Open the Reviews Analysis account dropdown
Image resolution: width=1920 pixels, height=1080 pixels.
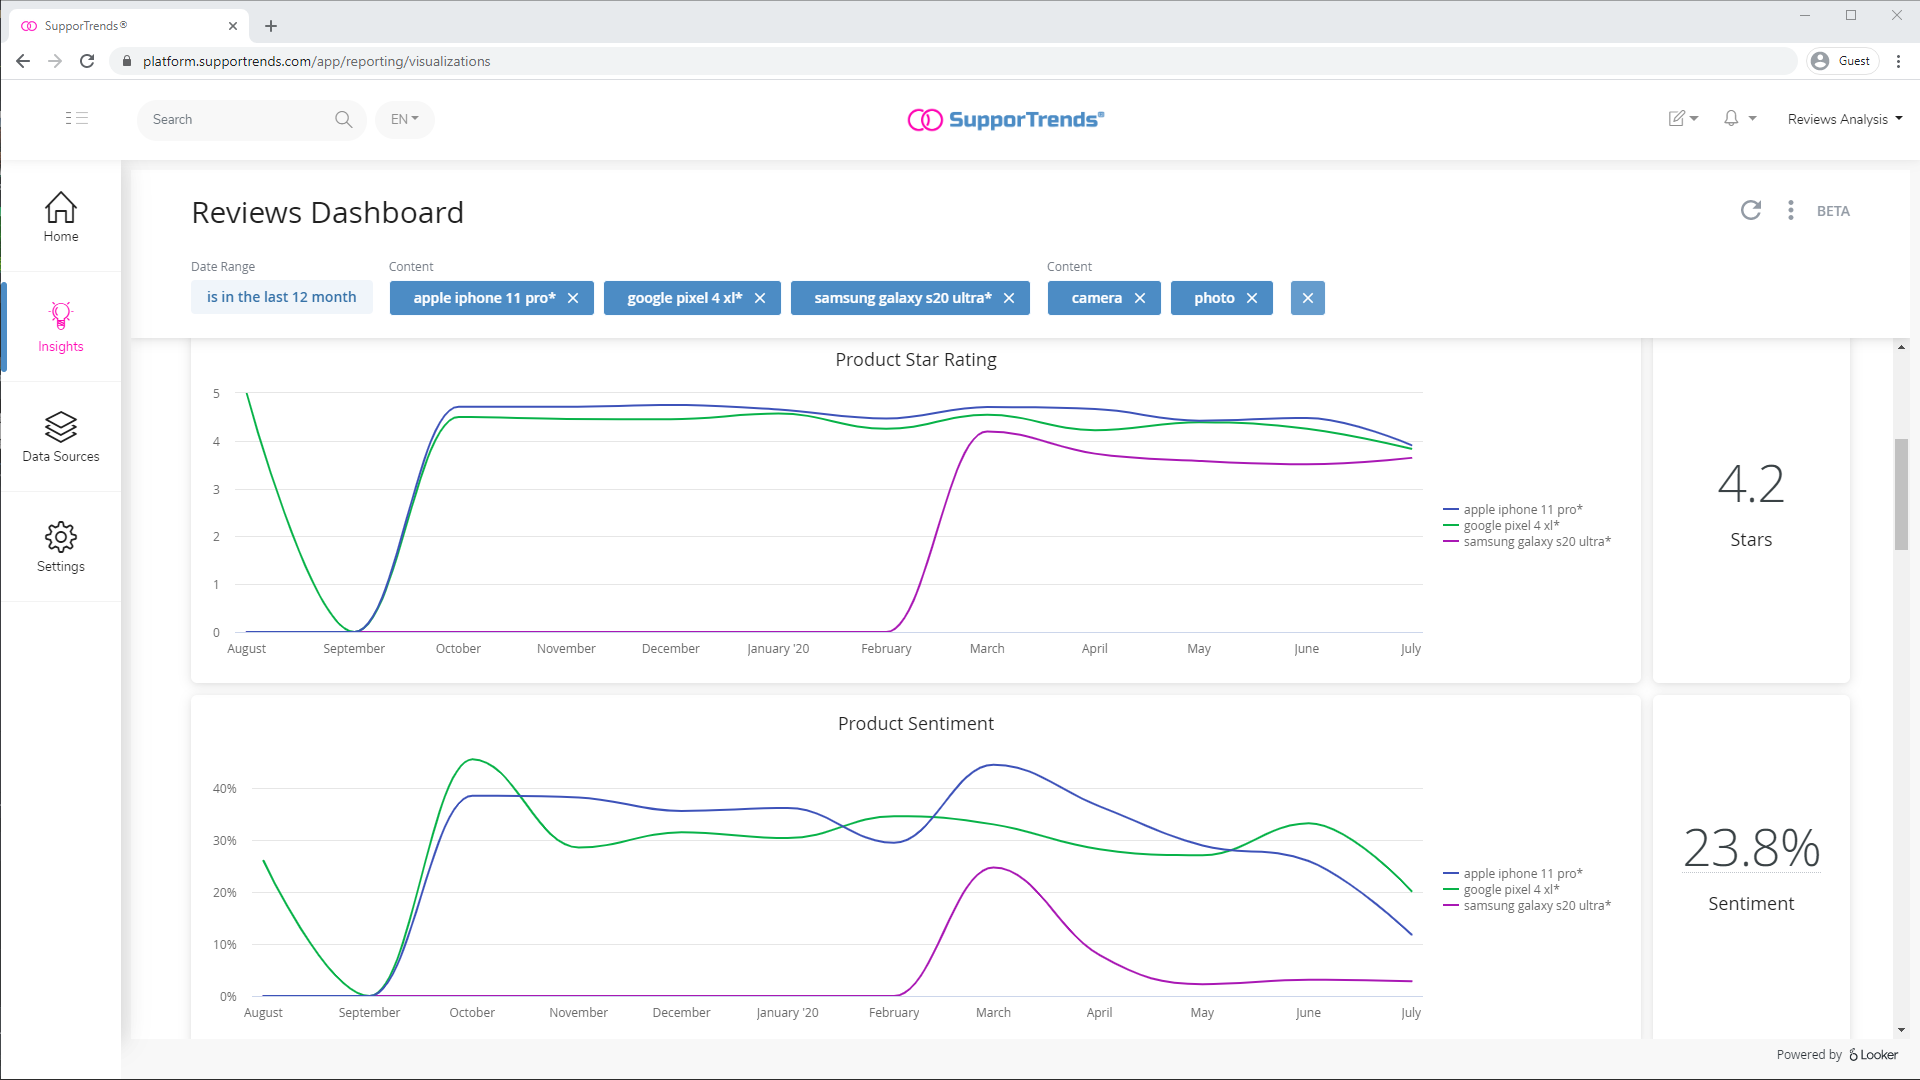coord(1845,119)
